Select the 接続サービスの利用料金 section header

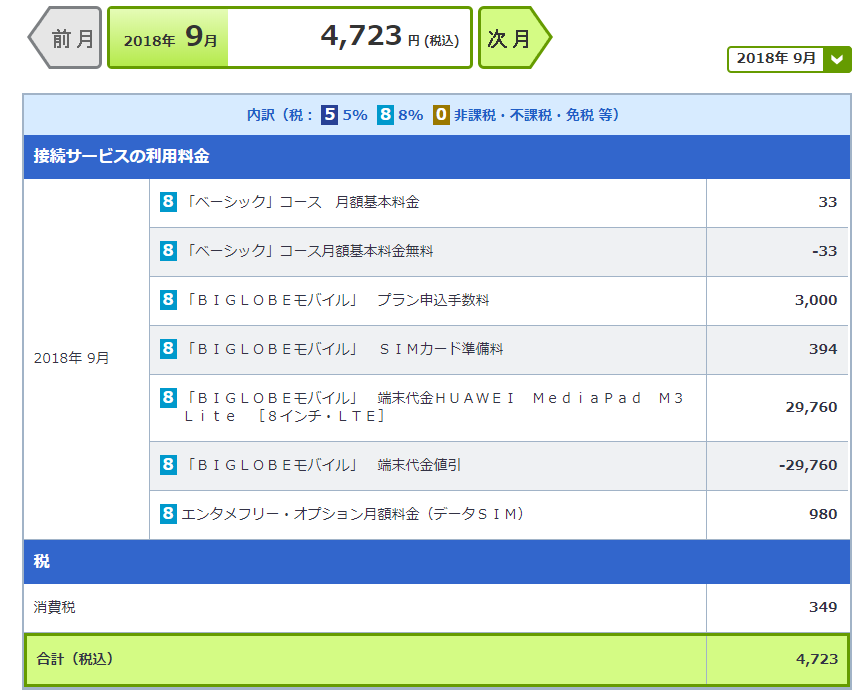click(121, 157)
